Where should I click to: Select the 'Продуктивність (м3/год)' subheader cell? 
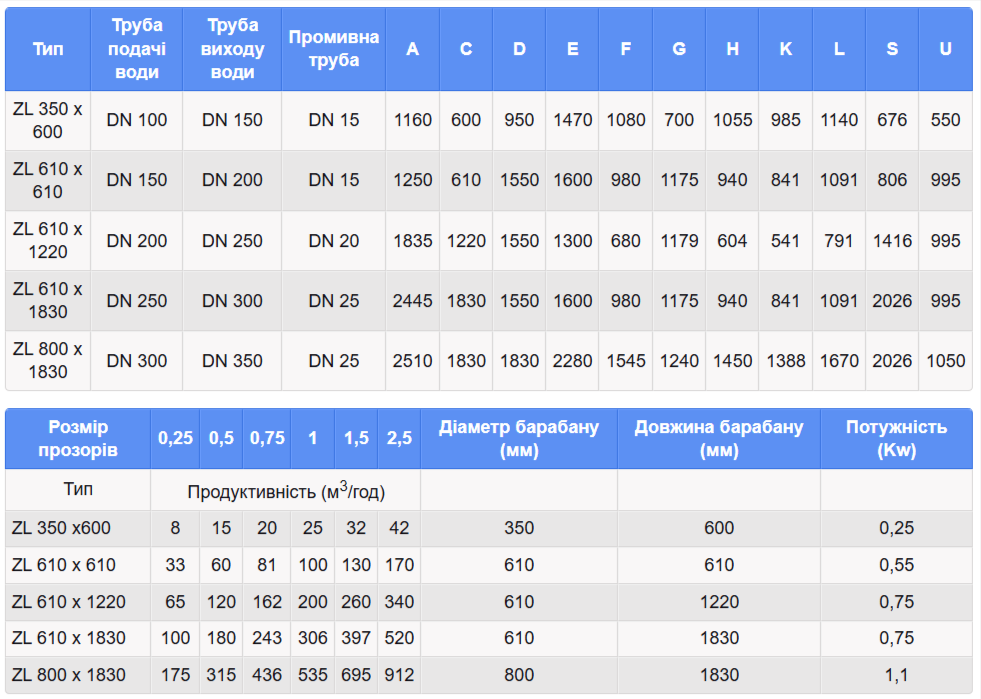285,491
